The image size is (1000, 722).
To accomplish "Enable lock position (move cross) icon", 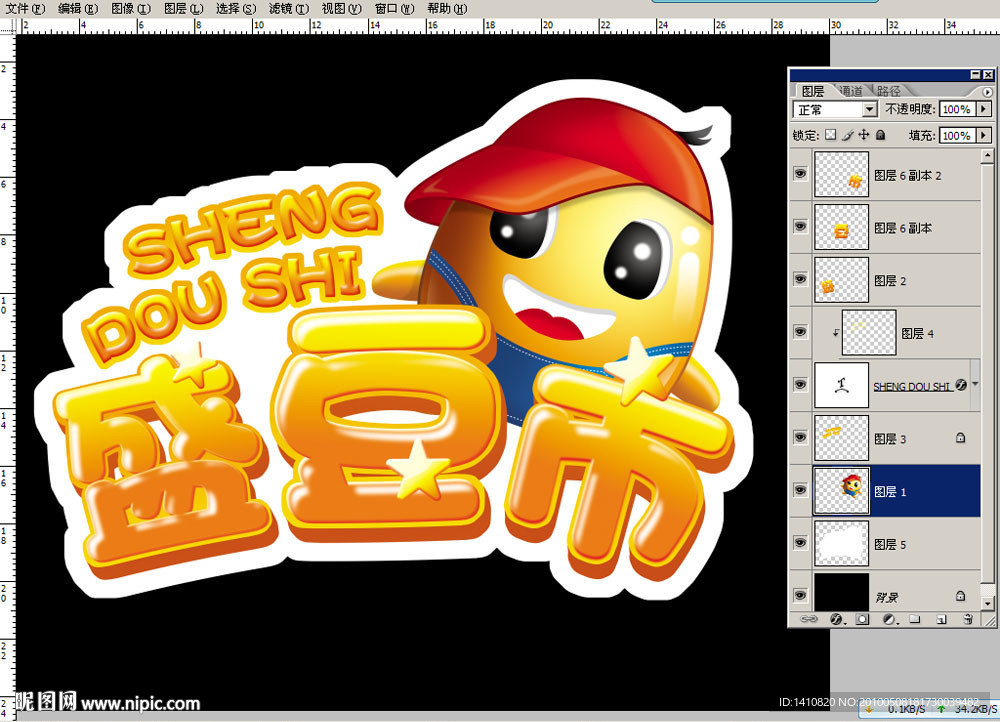I will [864, 135].
